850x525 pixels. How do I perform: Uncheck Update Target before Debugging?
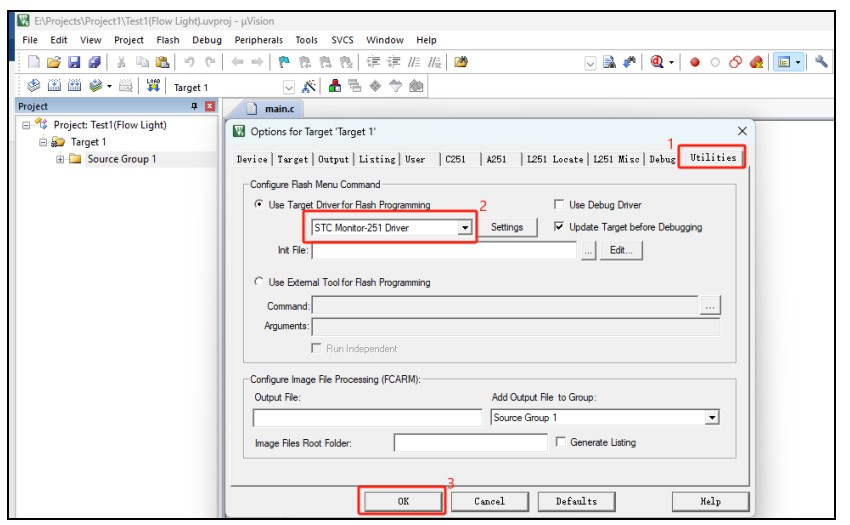pyautogui.click(x=559, y=227)
